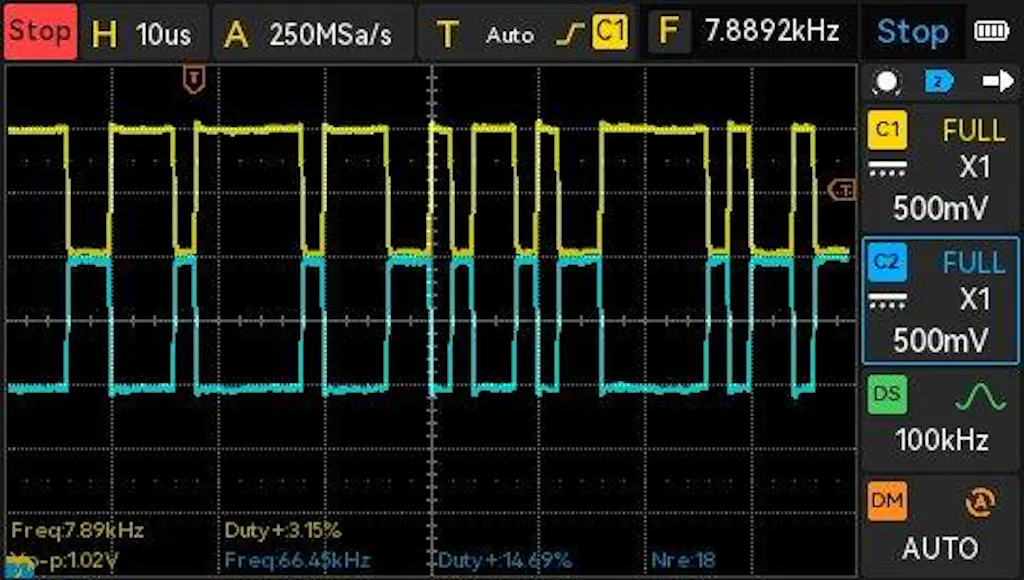Image resolution: width=1024 pixels, height=580 pixels.
Task: Click the Stop status label at top-right
Action: 912,32
